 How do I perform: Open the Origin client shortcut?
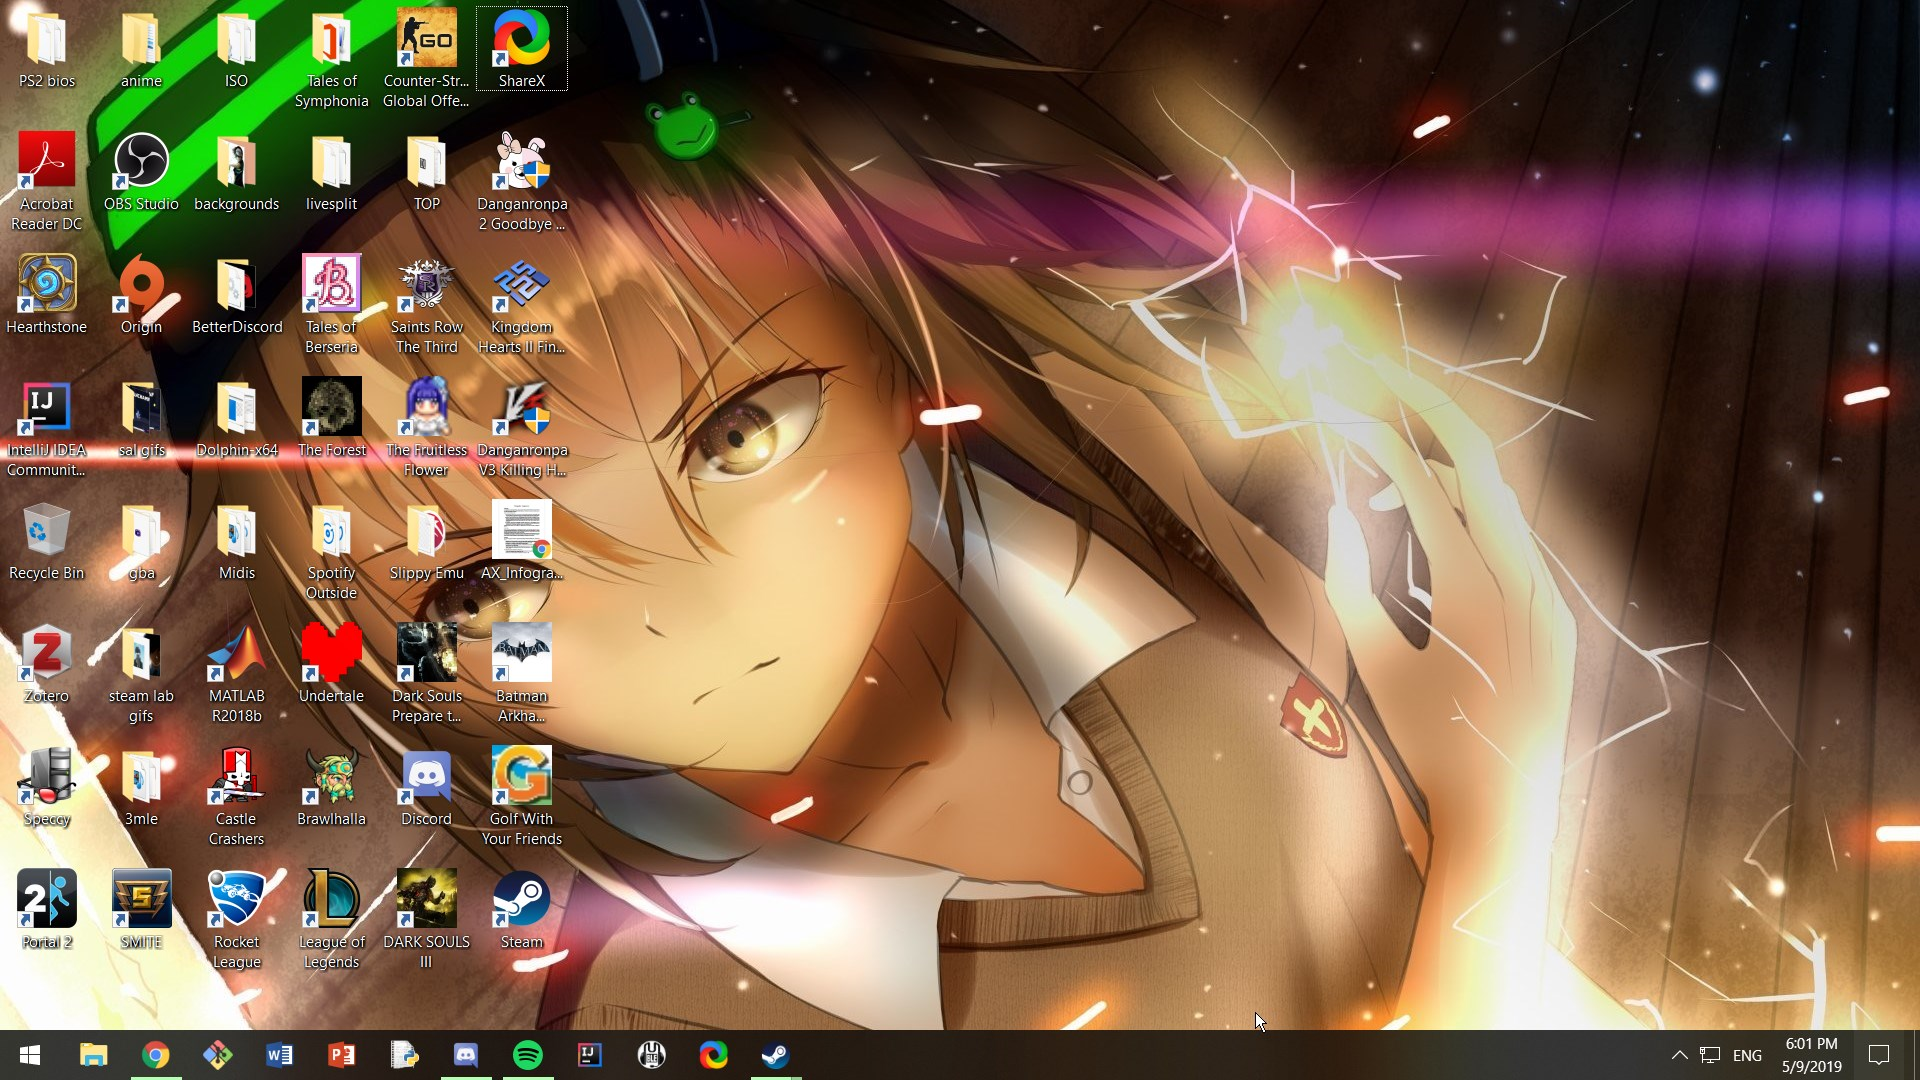coord(141,296)
